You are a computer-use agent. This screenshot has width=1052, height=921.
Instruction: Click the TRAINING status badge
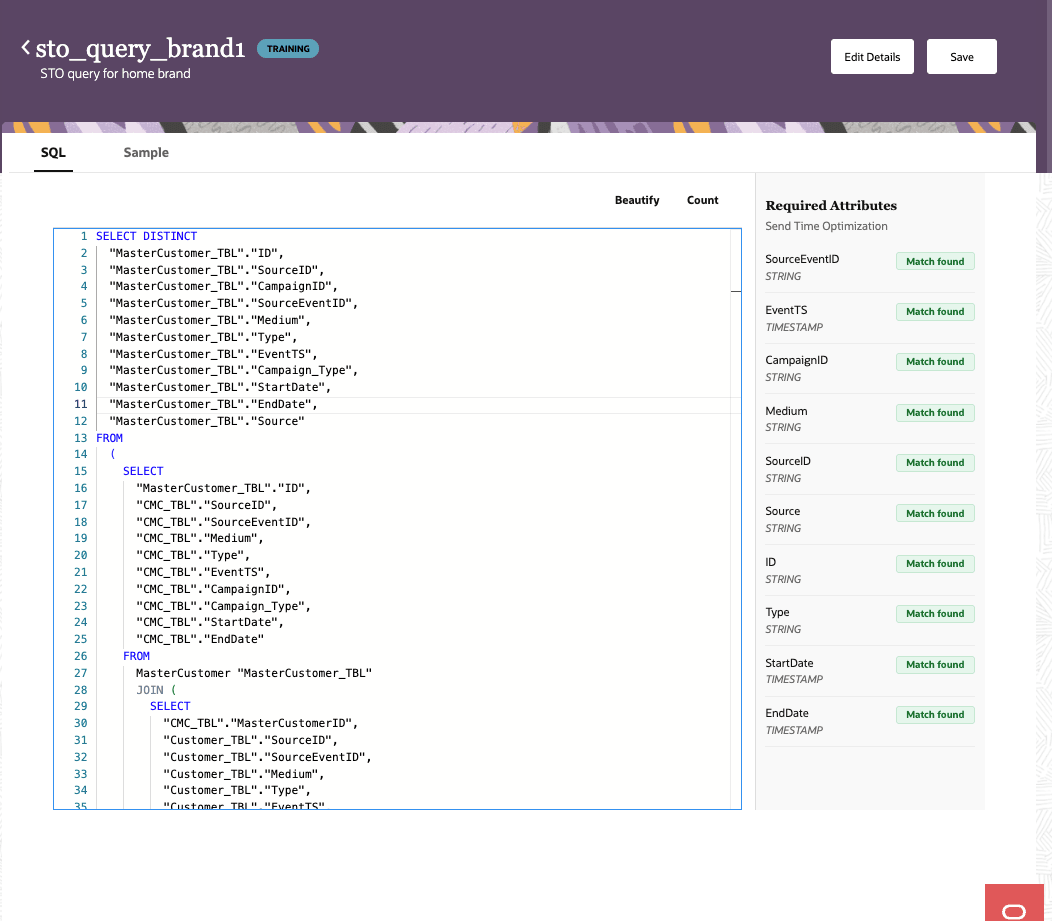[x=288, y=48]
